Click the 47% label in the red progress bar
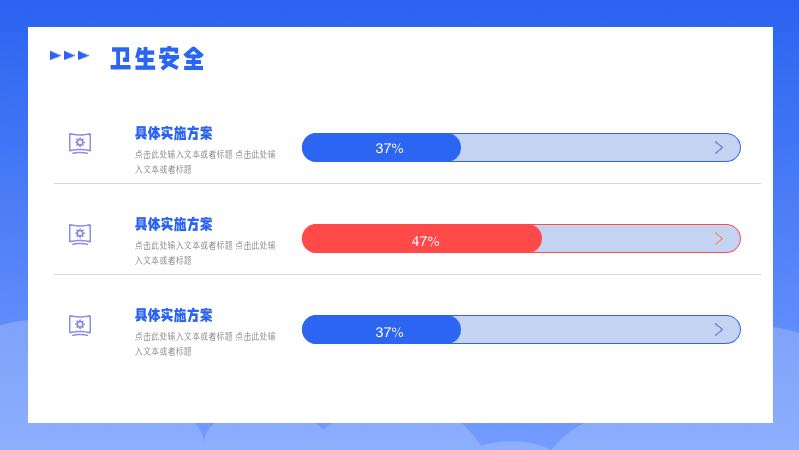799x450 pixels. 425,241
